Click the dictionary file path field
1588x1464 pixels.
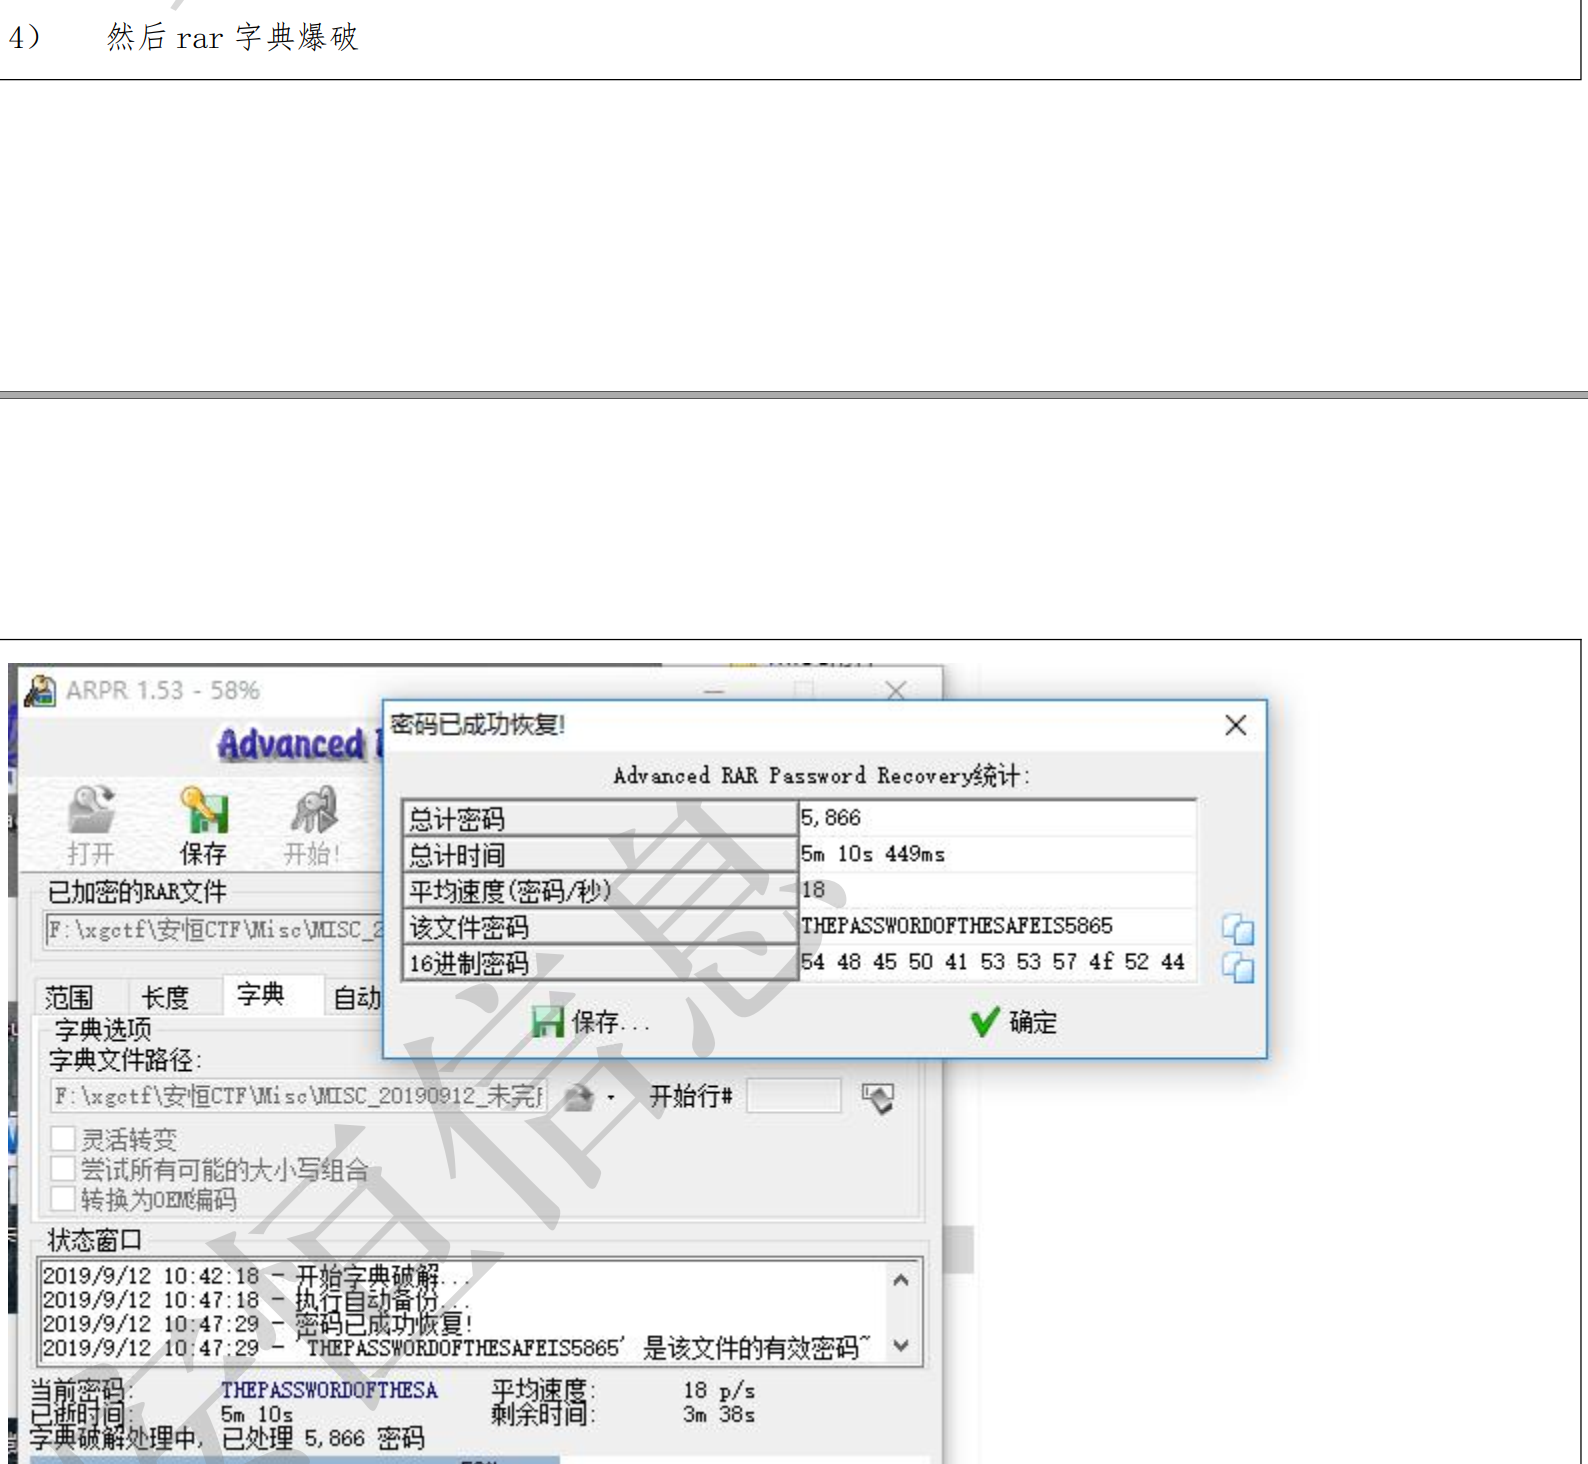pos(299,1096)
